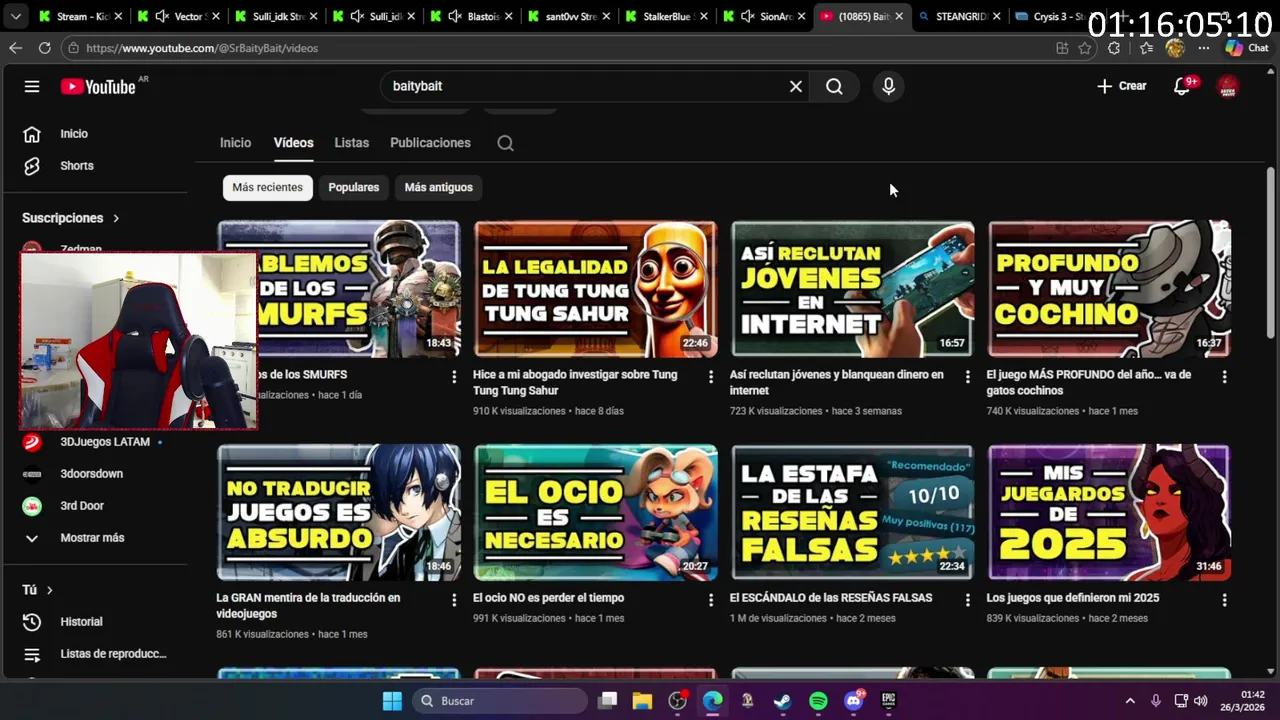The image size is (1280, 720).
Task: Run search with the magnifier button
Action: tap(834, 87)
